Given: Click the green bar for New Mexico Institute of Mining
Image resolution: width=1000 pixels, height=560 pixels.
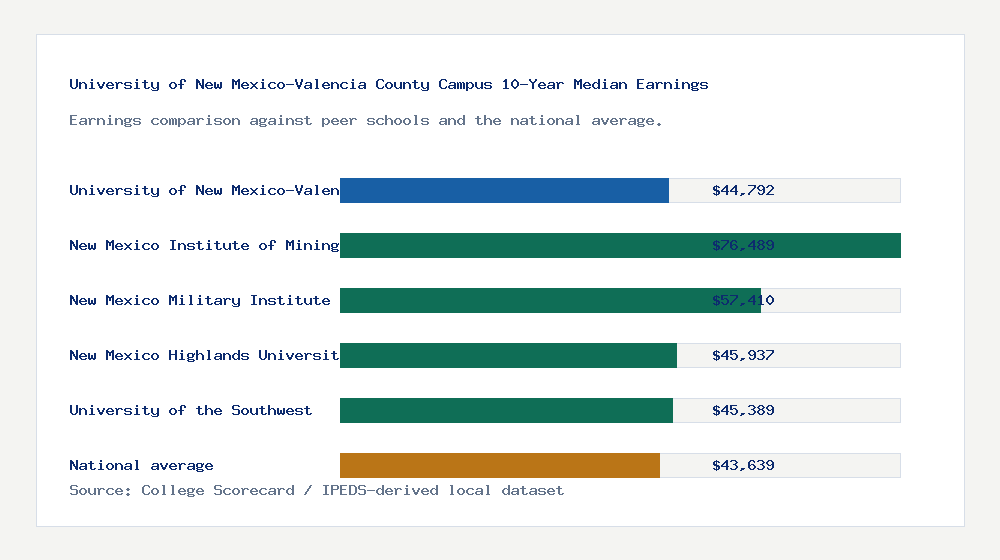Looking at the screenshot, I should [x=621, y=245].
